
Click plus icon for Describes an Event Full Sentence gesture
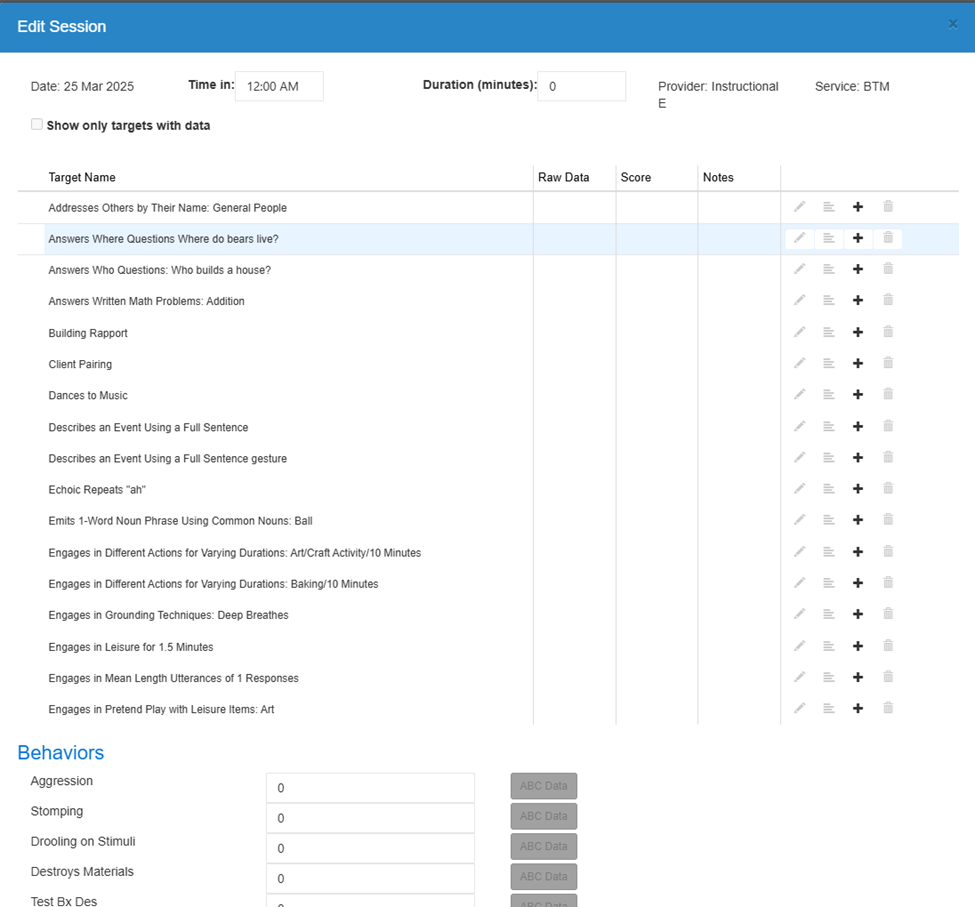(858, 458)
